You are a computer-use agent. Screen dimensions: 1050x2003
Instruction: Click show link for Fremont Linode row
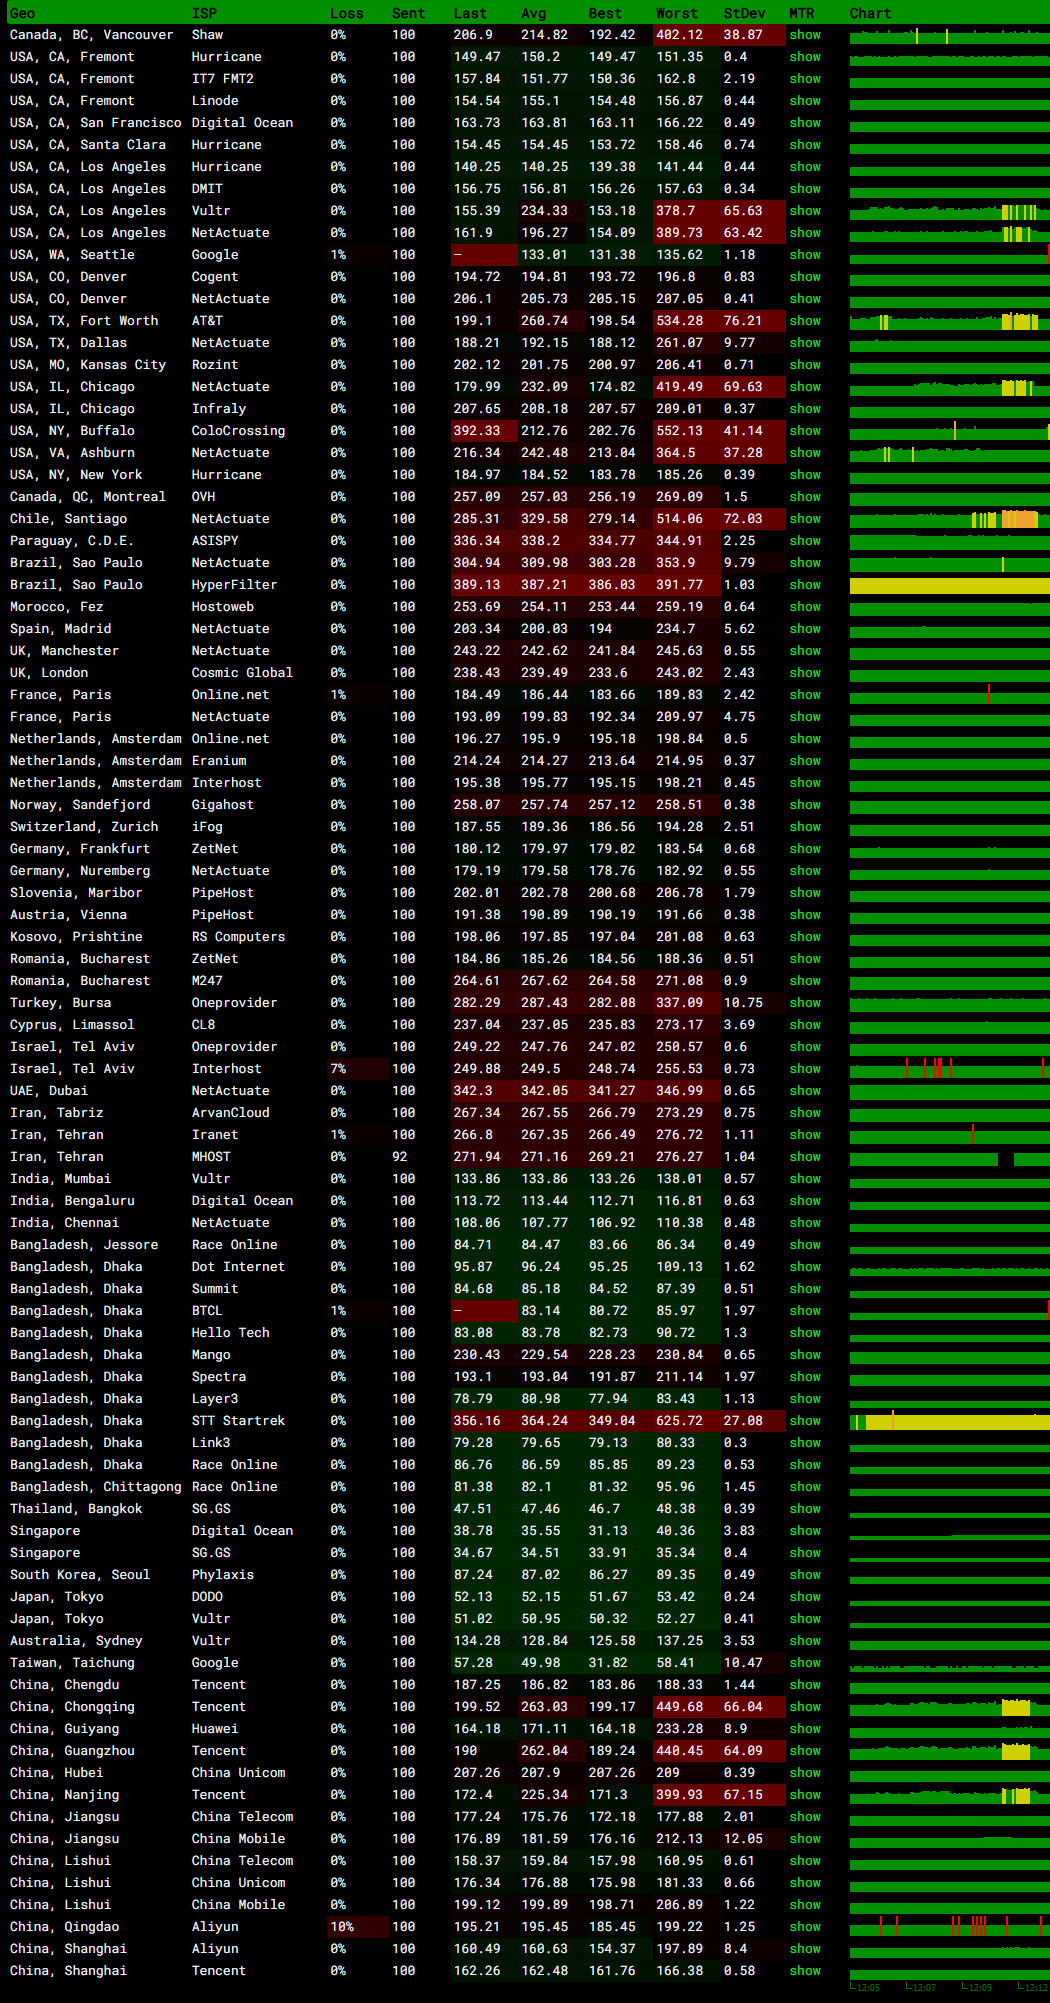804,101
